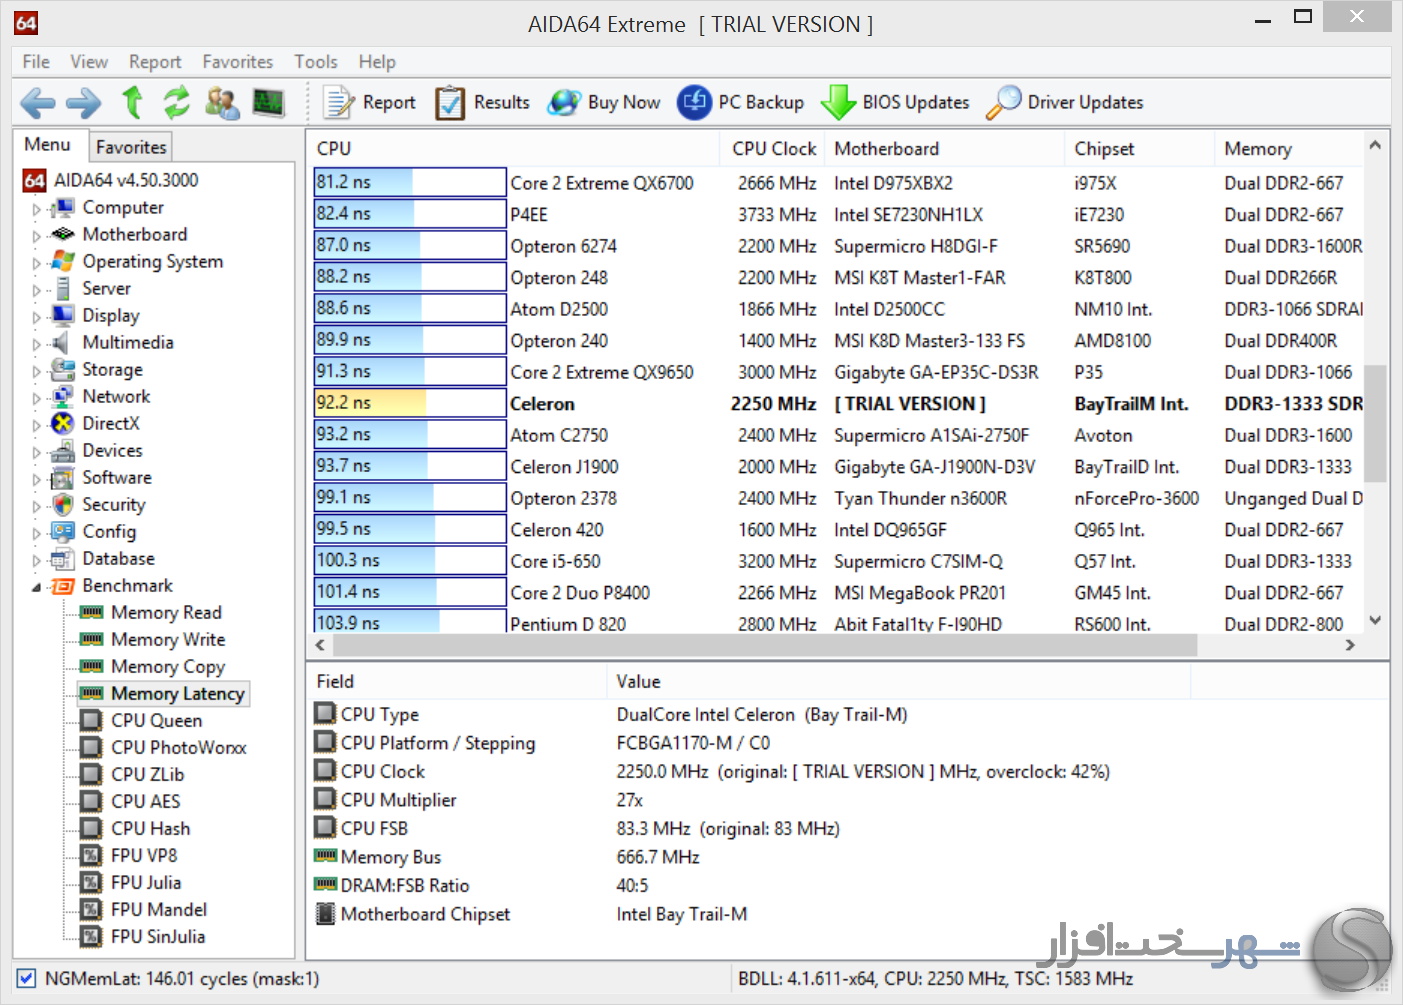
Task: Select the Database icon in tree
Action: point(63,558)
